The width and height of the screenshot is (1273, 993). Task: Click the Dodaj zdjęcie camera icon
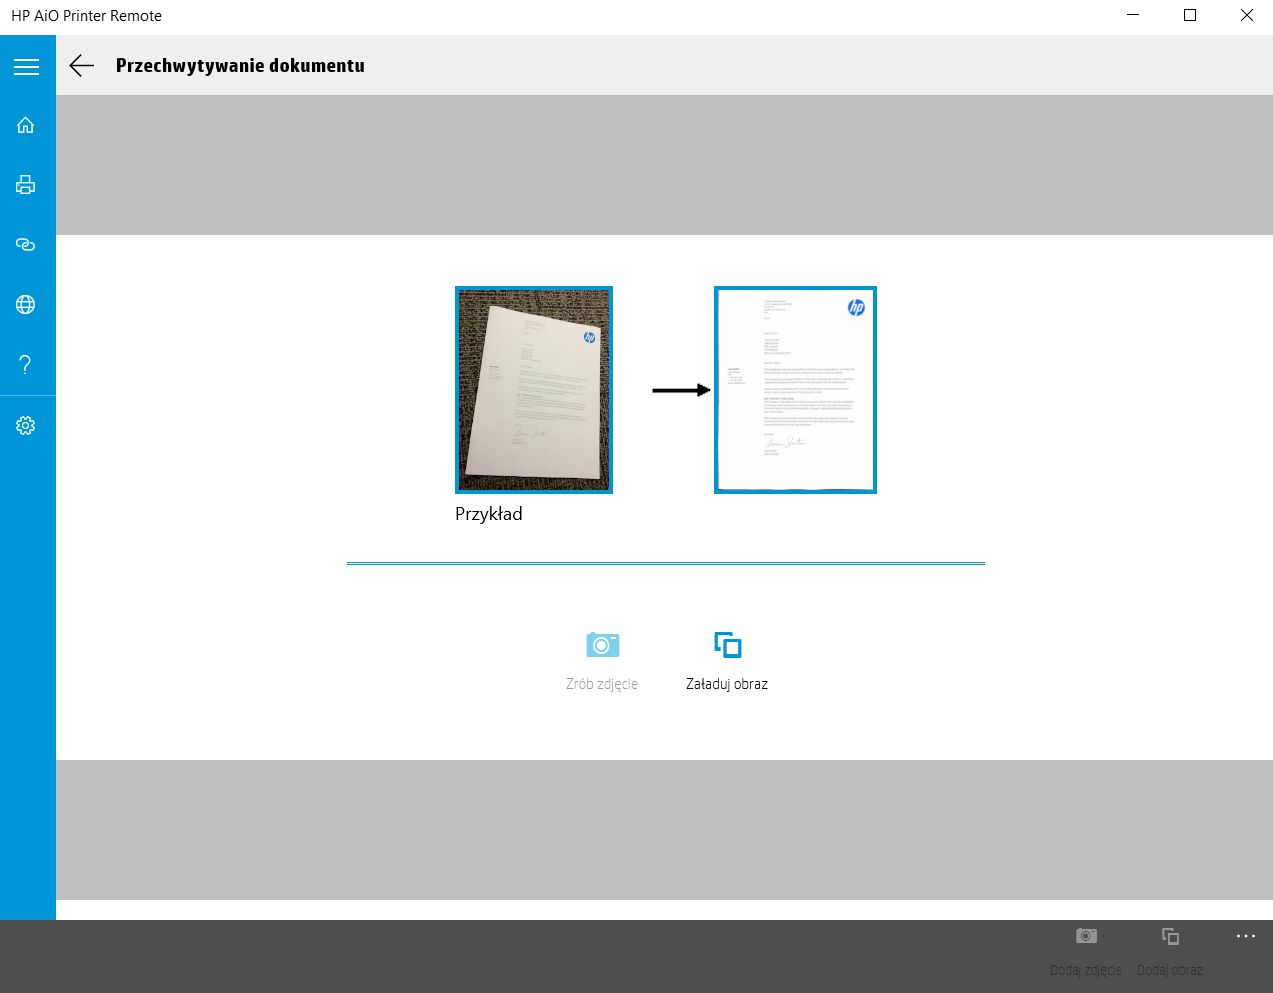coord(1086,936)
